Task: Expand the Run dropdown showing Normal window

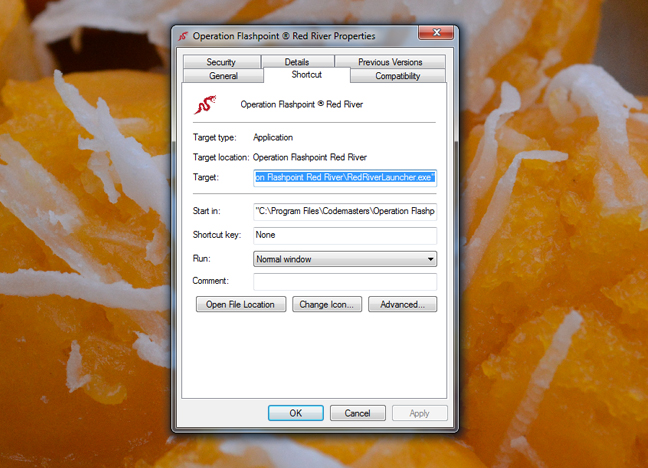Action: pos(345,259)
